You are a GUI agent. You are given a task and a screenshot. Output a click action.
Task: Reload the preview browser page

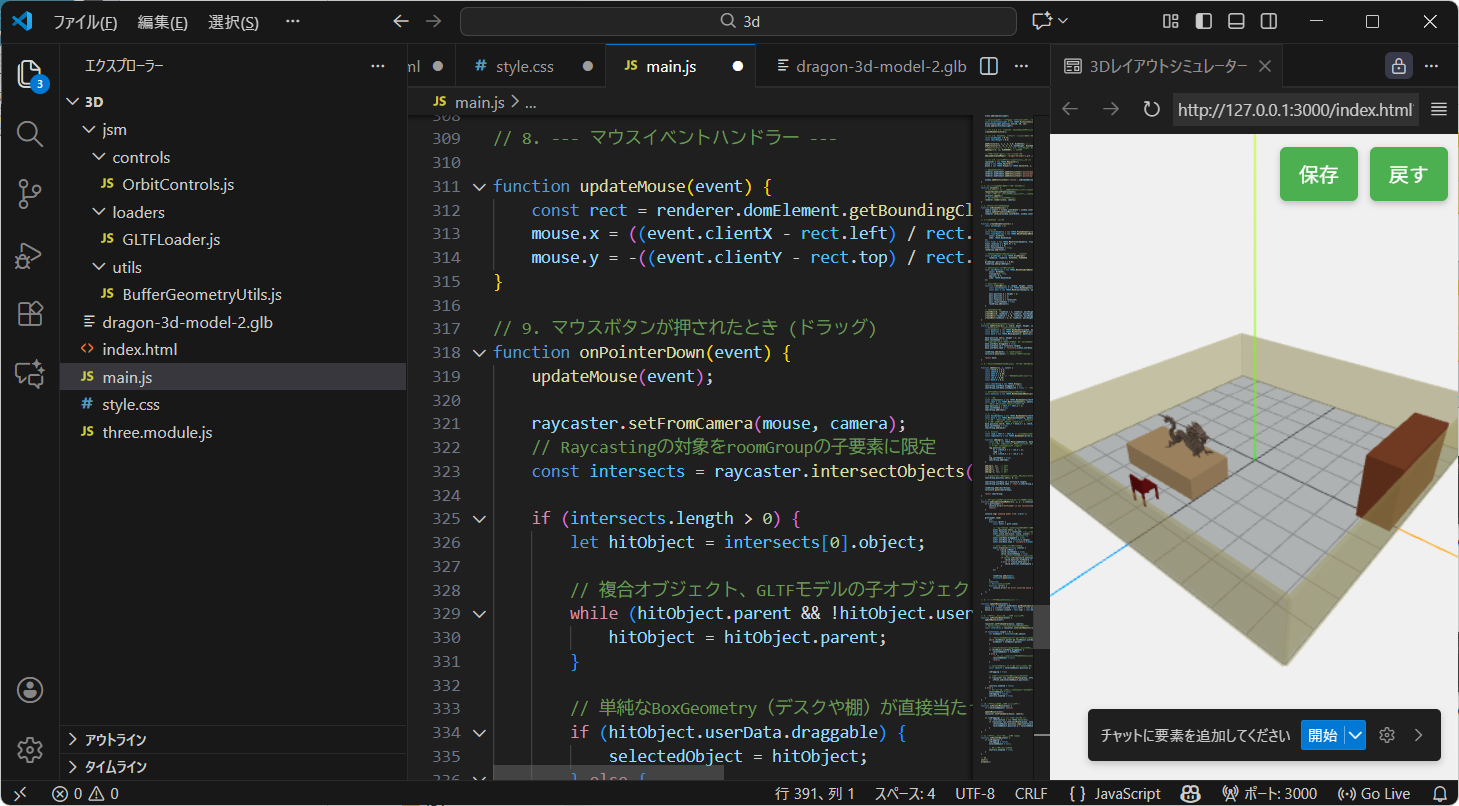[x=1151, y=110]
